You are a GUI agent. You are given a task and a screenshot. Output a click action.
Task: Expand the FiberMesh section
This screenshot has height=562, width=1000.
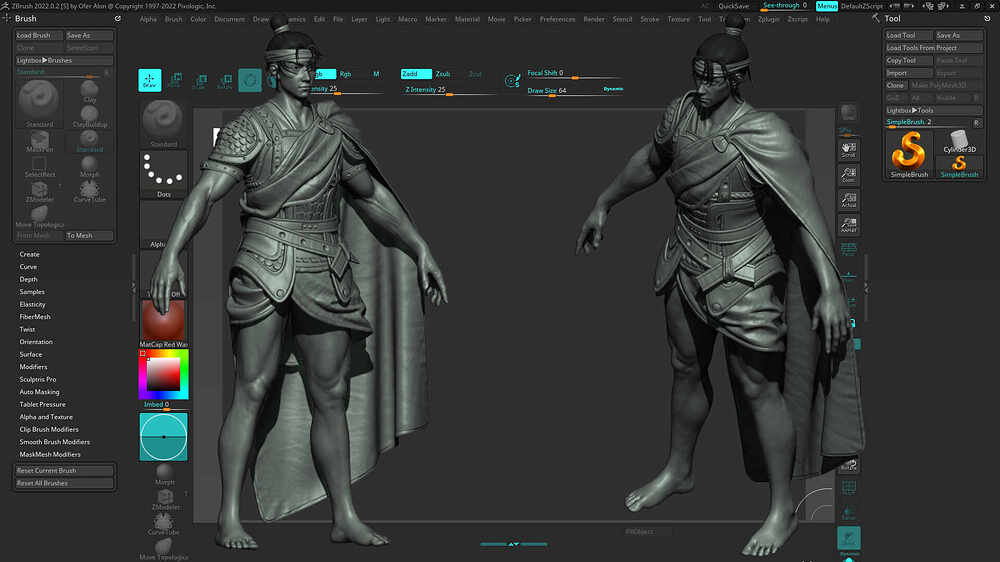[35, 316]
